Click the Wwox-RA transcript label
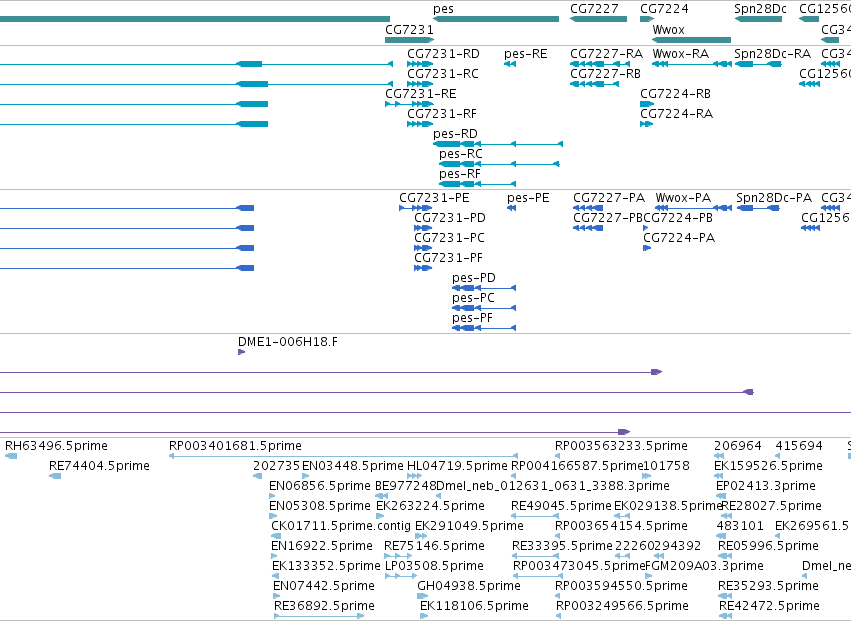The image size is (851, 621). pos(681,54)
